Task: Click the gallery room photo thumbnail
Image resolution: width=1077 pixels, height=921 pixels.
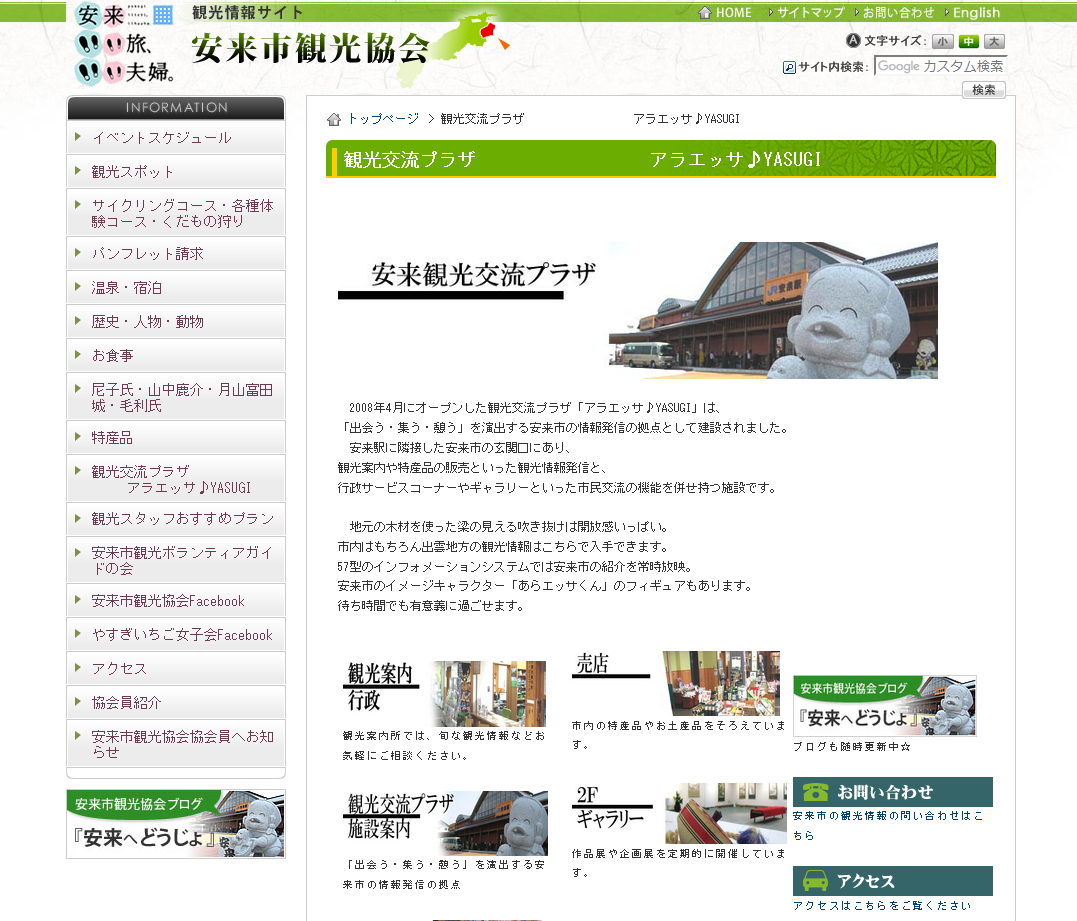Action: coord(726,813)
